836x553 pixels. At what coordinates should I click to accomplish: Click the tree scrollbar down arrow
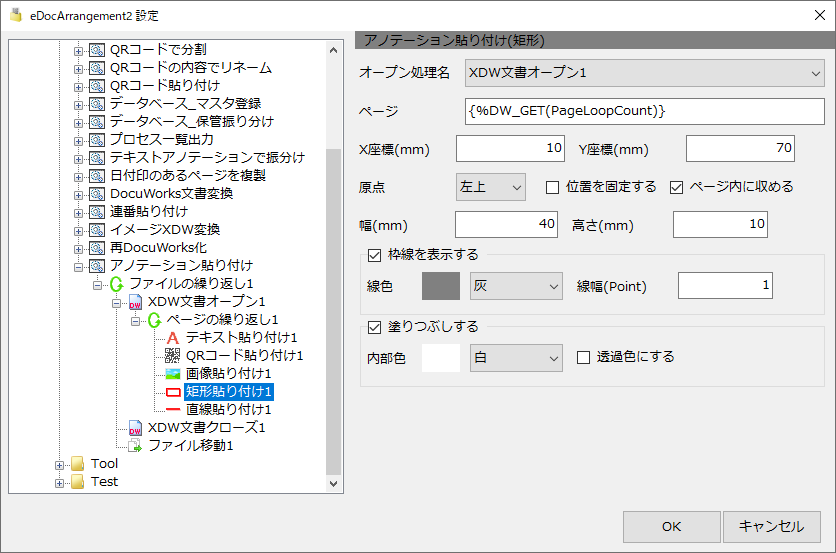[333, 484]
